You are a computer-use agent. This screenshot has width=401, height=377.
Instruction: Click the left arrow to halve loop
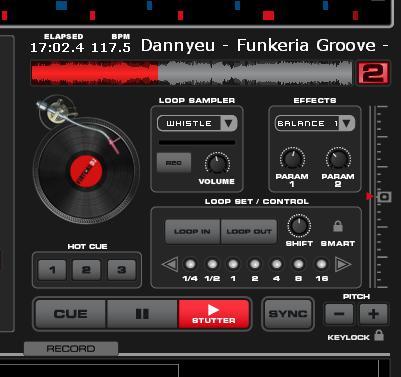[170, 264]
